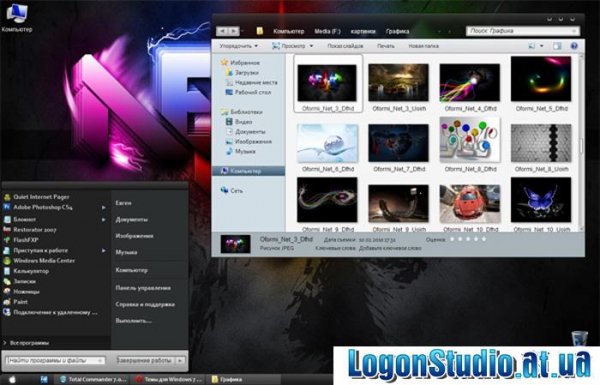Screen dimensions: 600x385
Task: Select thumbnail Oformi_Net_3_Dfhd
Action: click(x=328, y=83)
